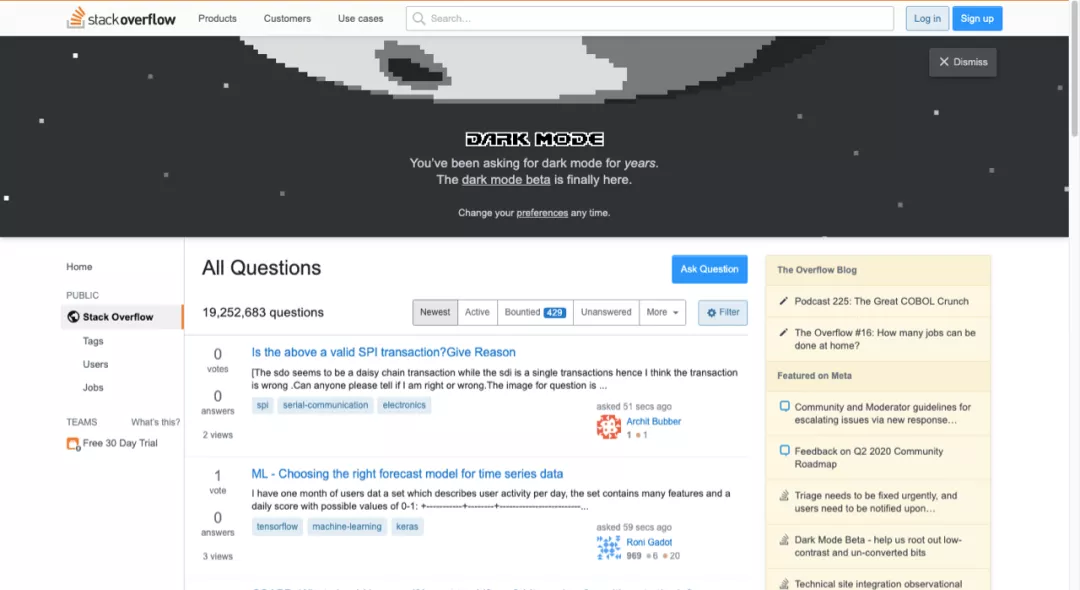Click chat icon beside Community and Moderator guidelines
Viewport: 1080px width, 590px height.
(784, 406)
